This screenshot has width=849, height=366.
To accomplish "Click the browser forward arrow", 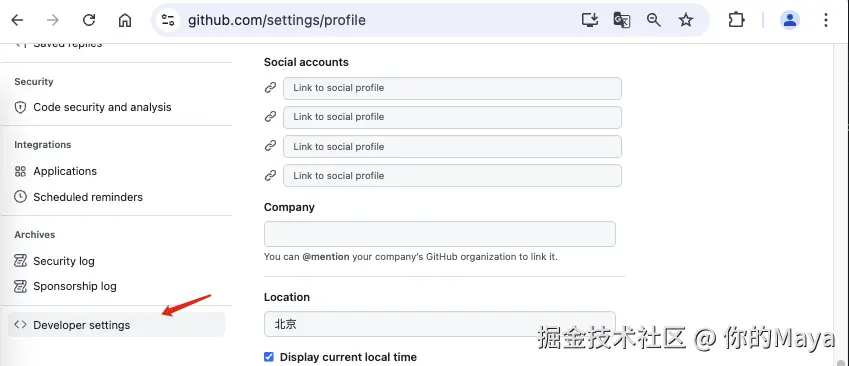I will click(53, 21).
